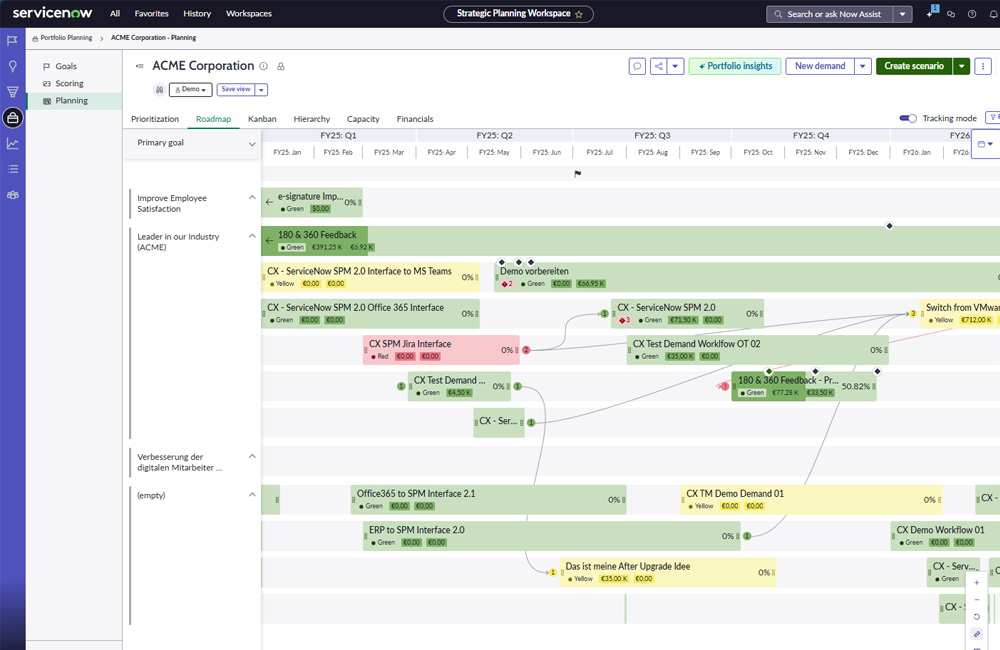This screenshot has height=650, width=1000.
Task: Switch to the Kanban tab
Action: pos(262,119)
